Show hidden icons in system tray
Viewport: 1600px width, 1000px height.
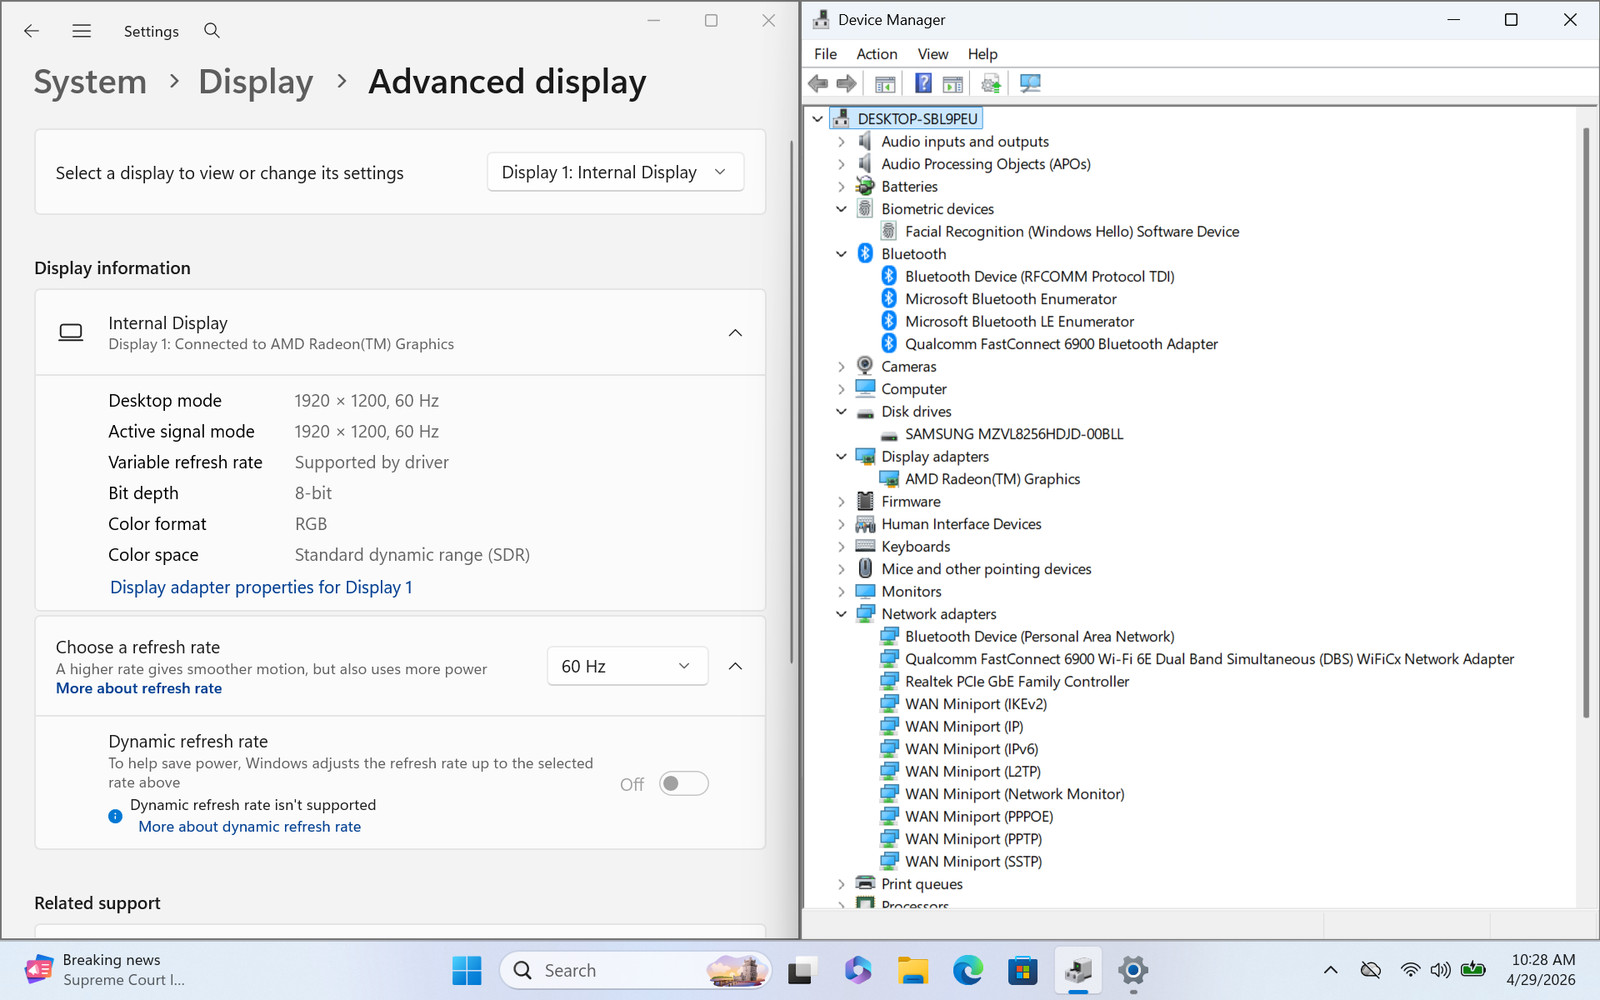1330,970
